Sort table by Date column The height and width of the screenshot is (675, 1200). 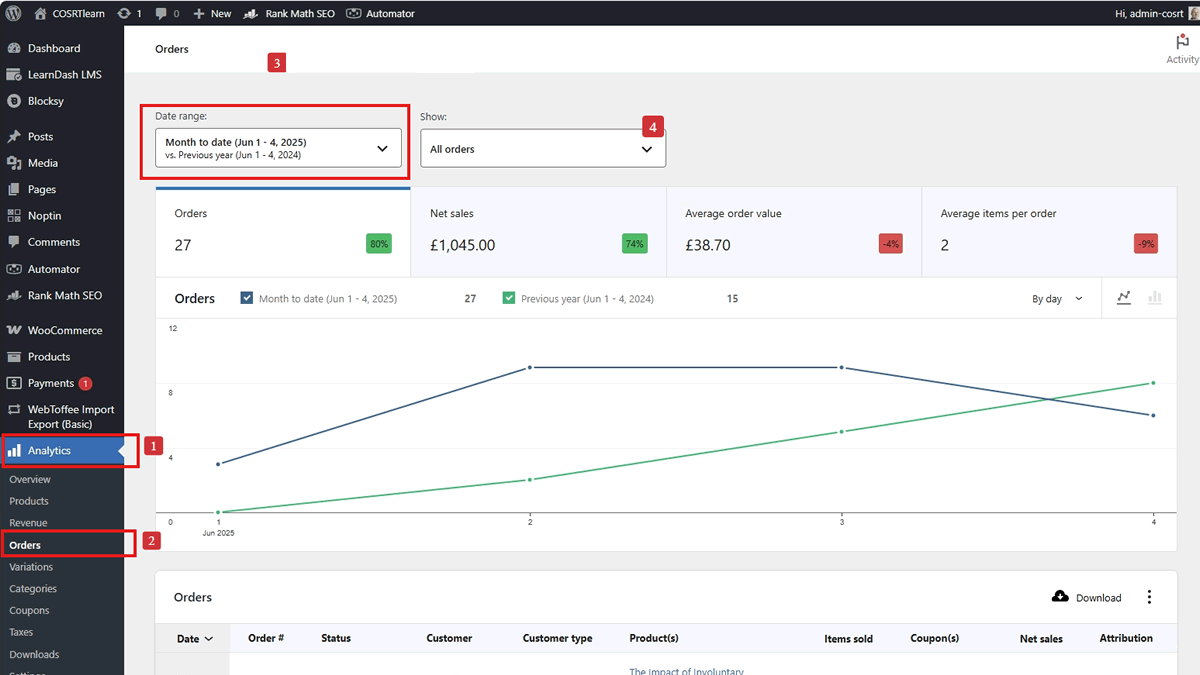click(x=194, y=638)
